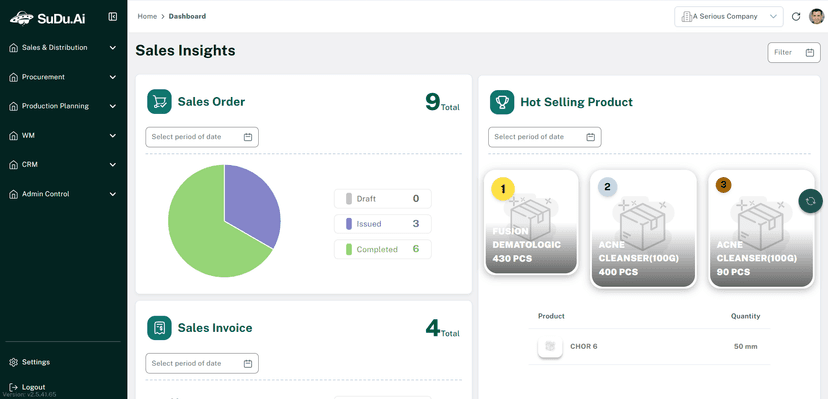Click the Sales Invoice 4 Total count
This screenshot has height=399, width=828.
click(x=443, y=329)
